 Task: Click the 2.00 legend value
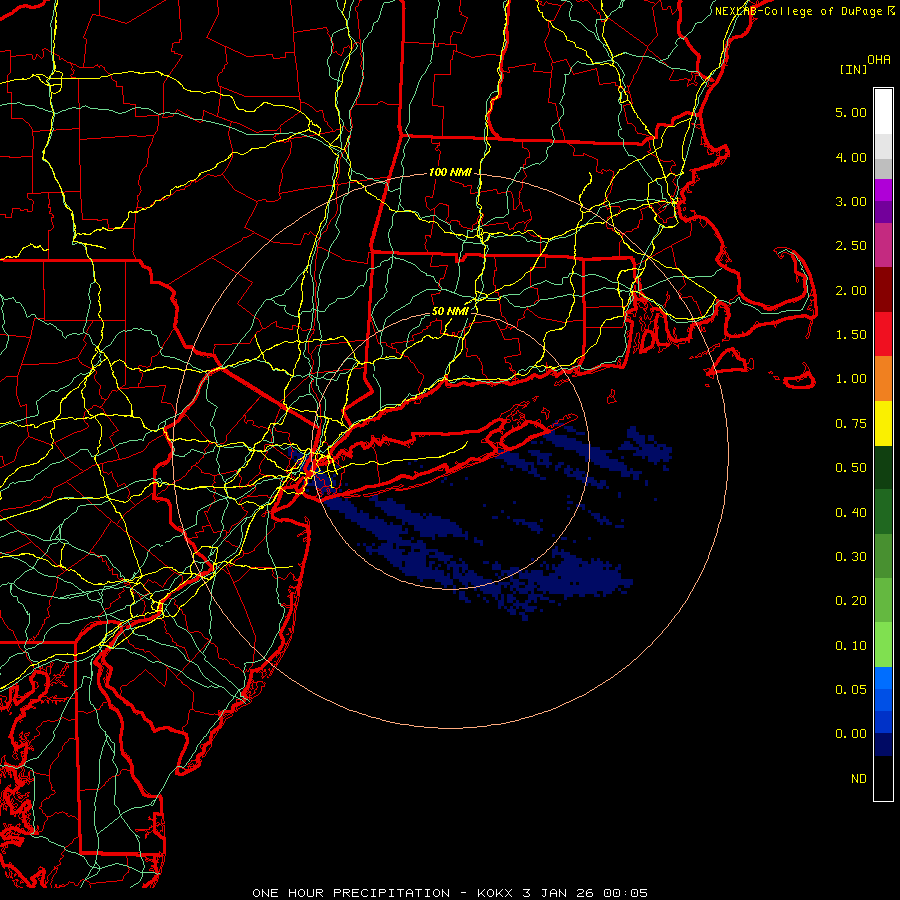click(x=851, y=290)
